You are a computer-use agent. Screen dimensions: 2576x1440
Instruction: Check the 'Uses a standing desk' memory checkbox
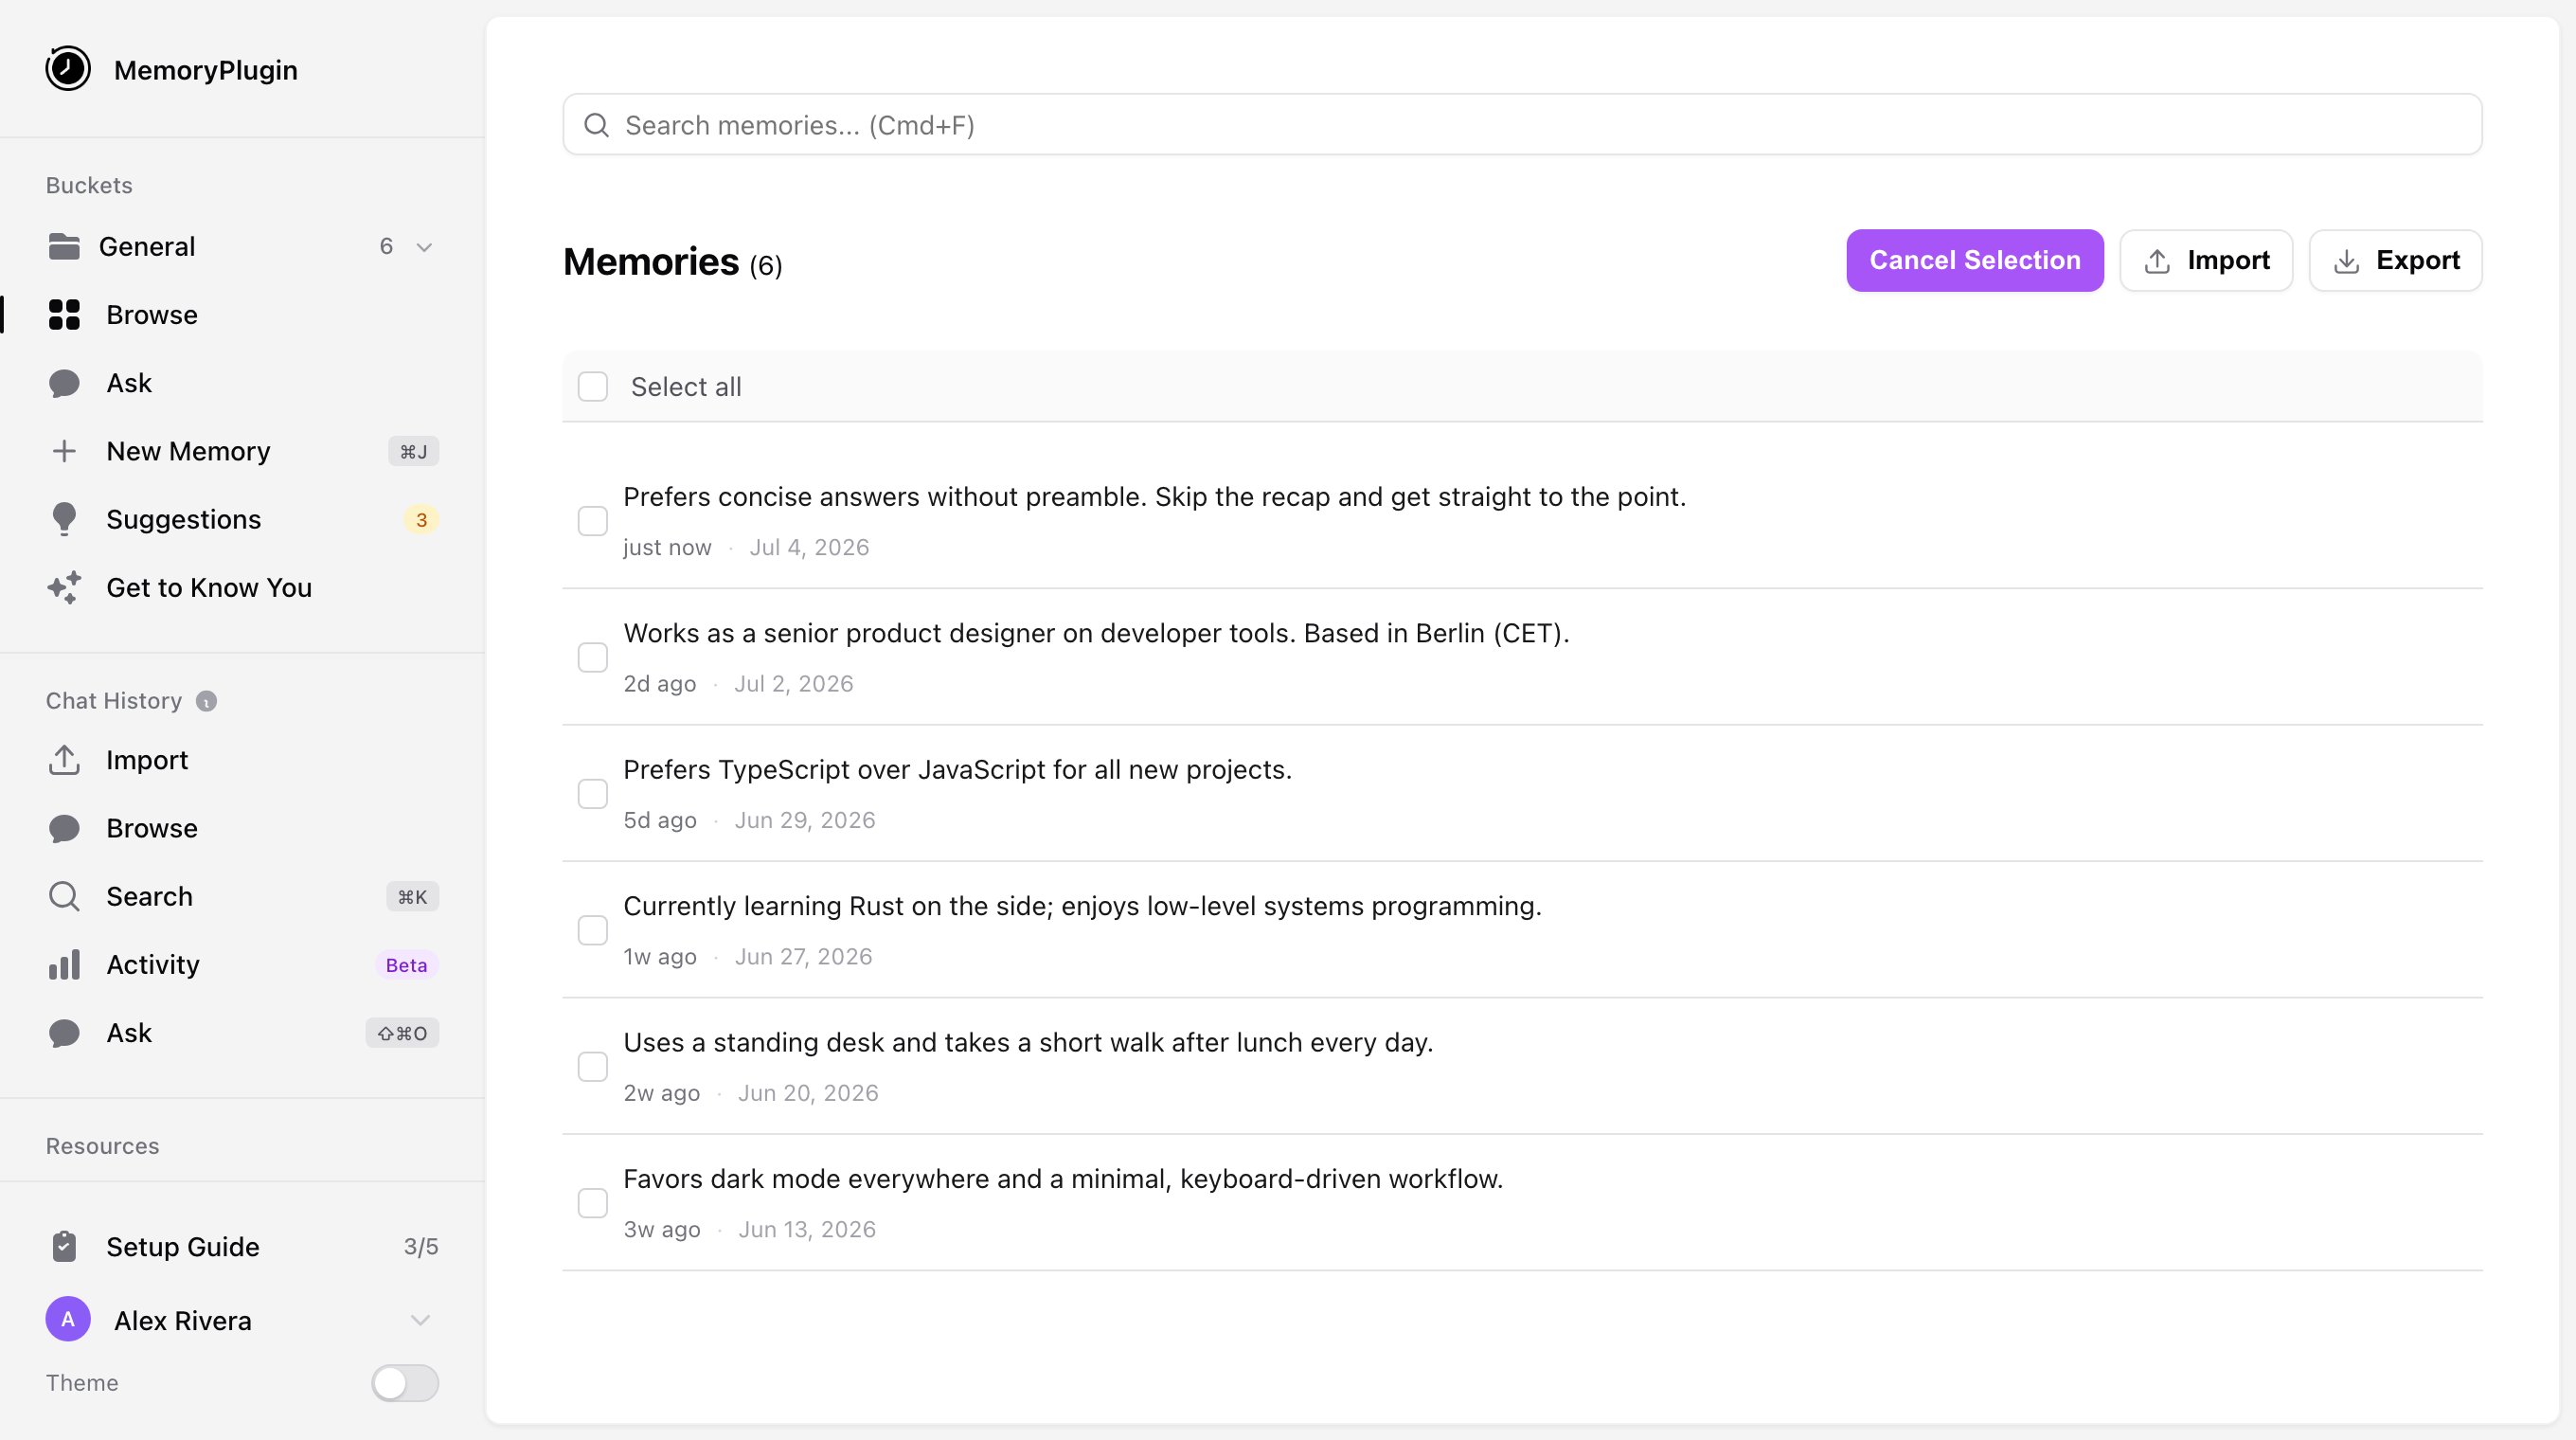click(593, 1067)
